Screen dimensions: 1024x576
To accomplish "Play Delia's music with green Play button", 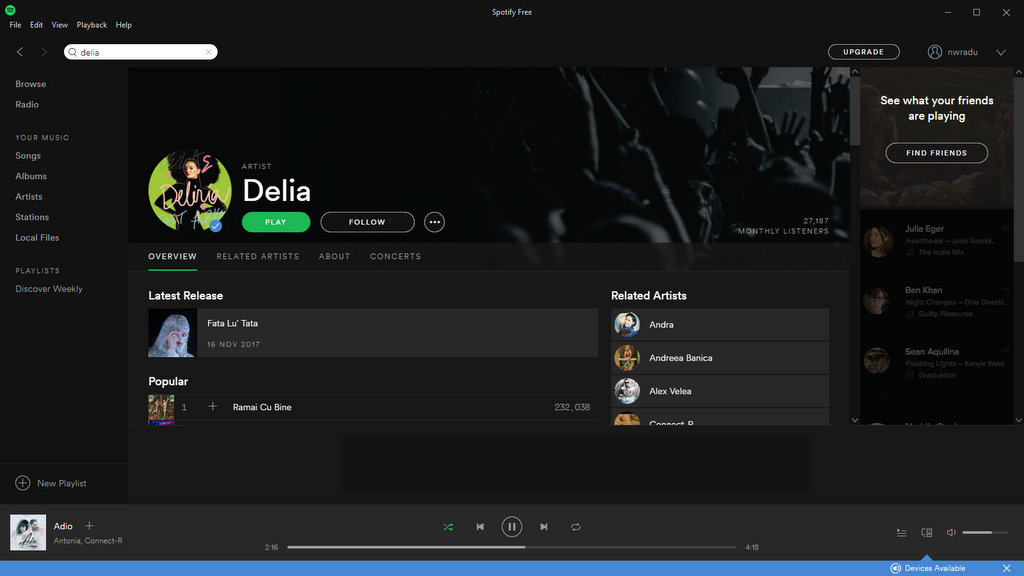I will click(x=276, y=222).
